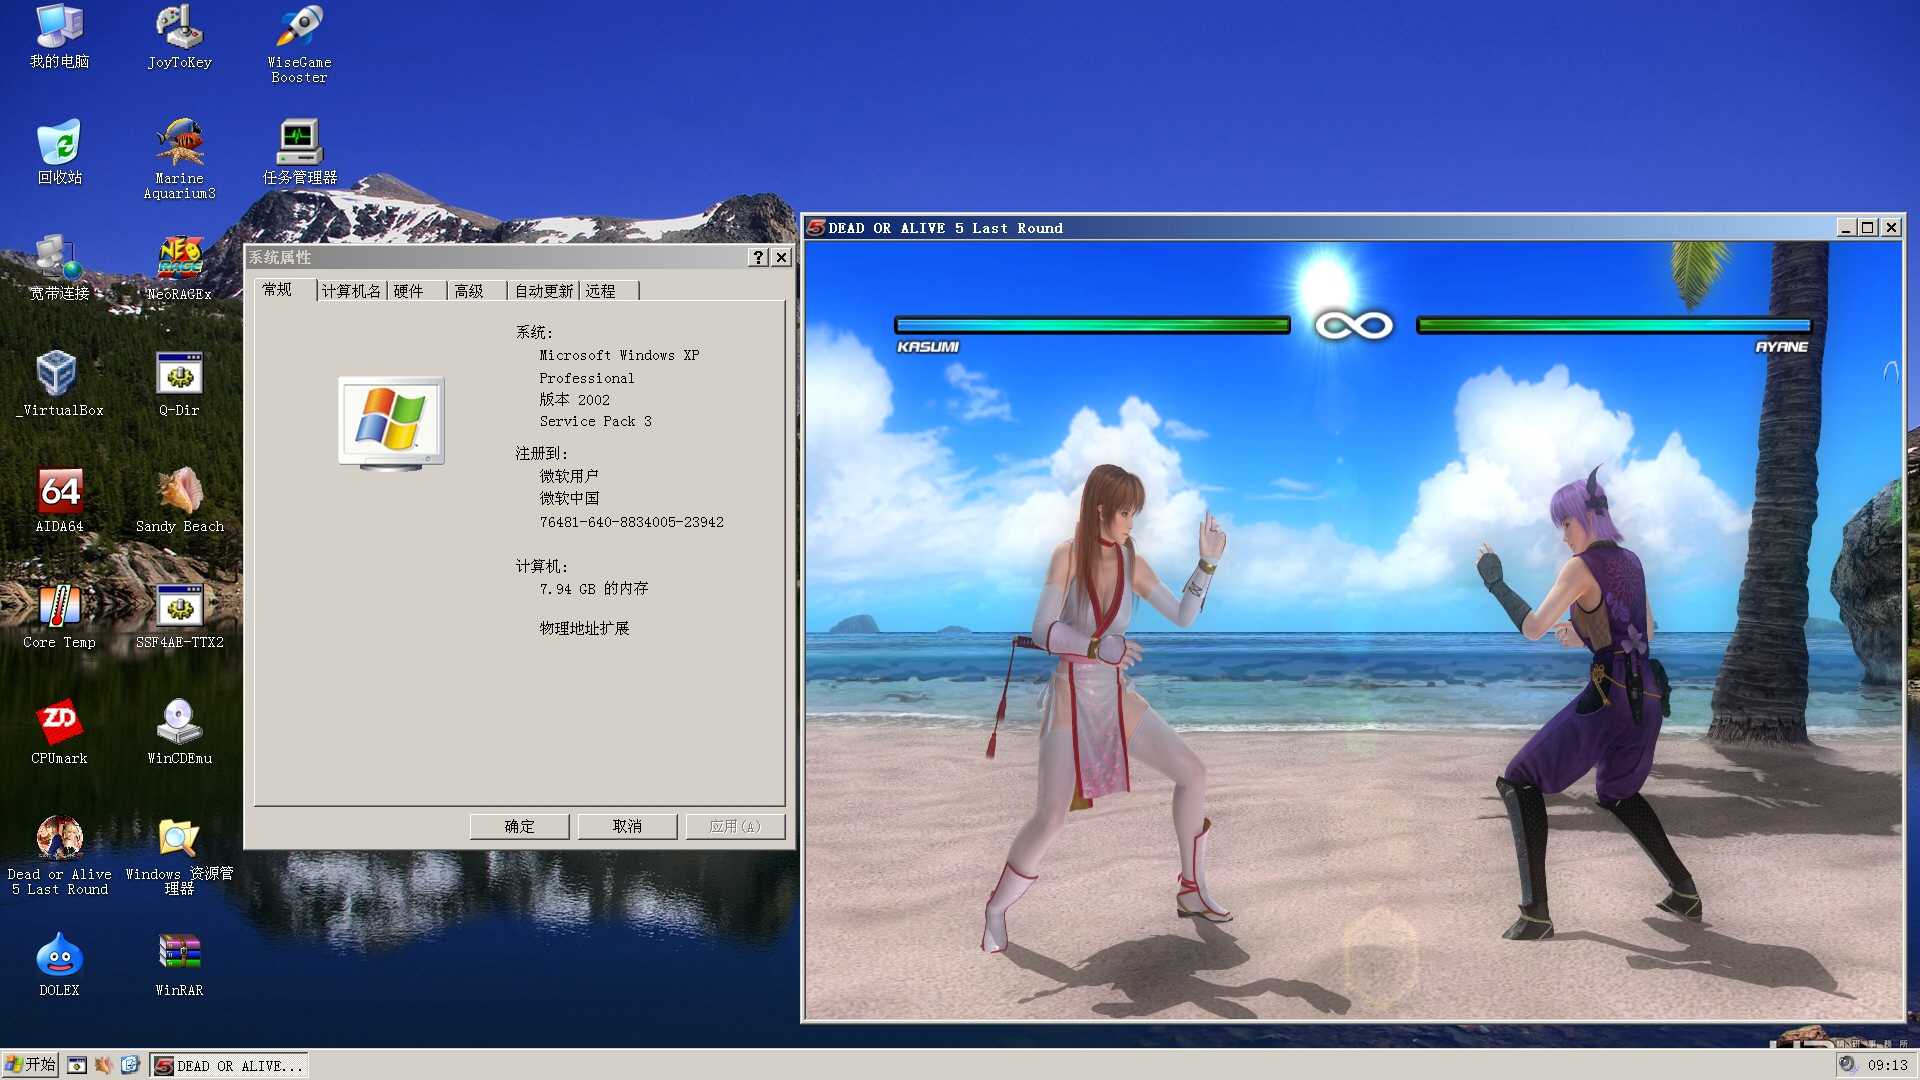Click the Windows XP logo image in 系统属性
This screenshot has height=1080, width=1920.
(391, 424)
